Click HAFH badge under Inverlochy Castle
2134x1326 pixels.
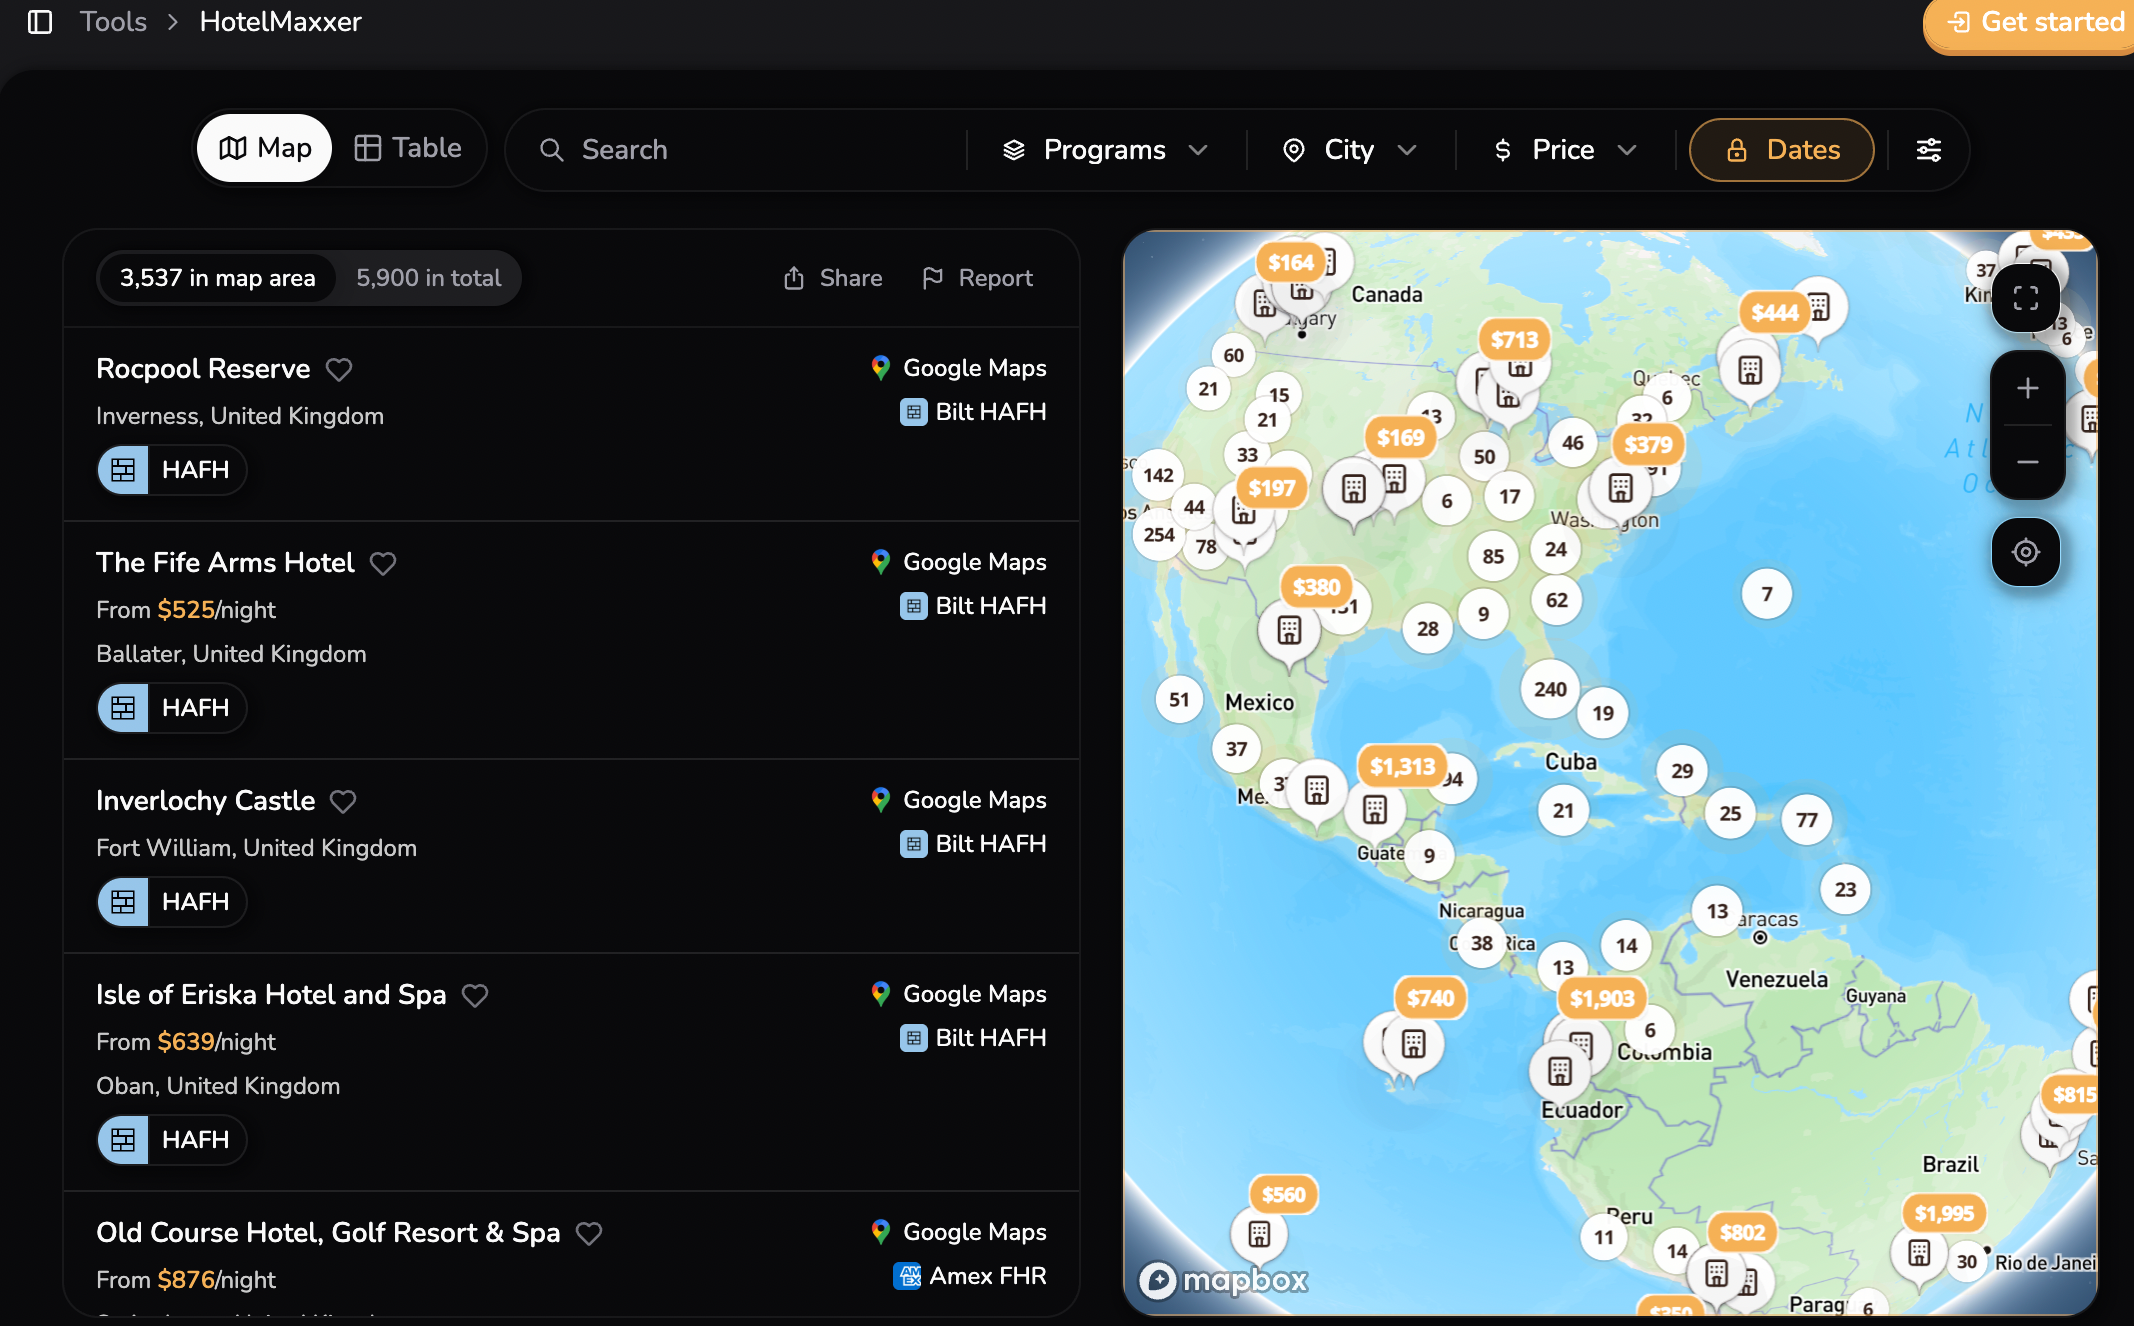coord(172,902)
